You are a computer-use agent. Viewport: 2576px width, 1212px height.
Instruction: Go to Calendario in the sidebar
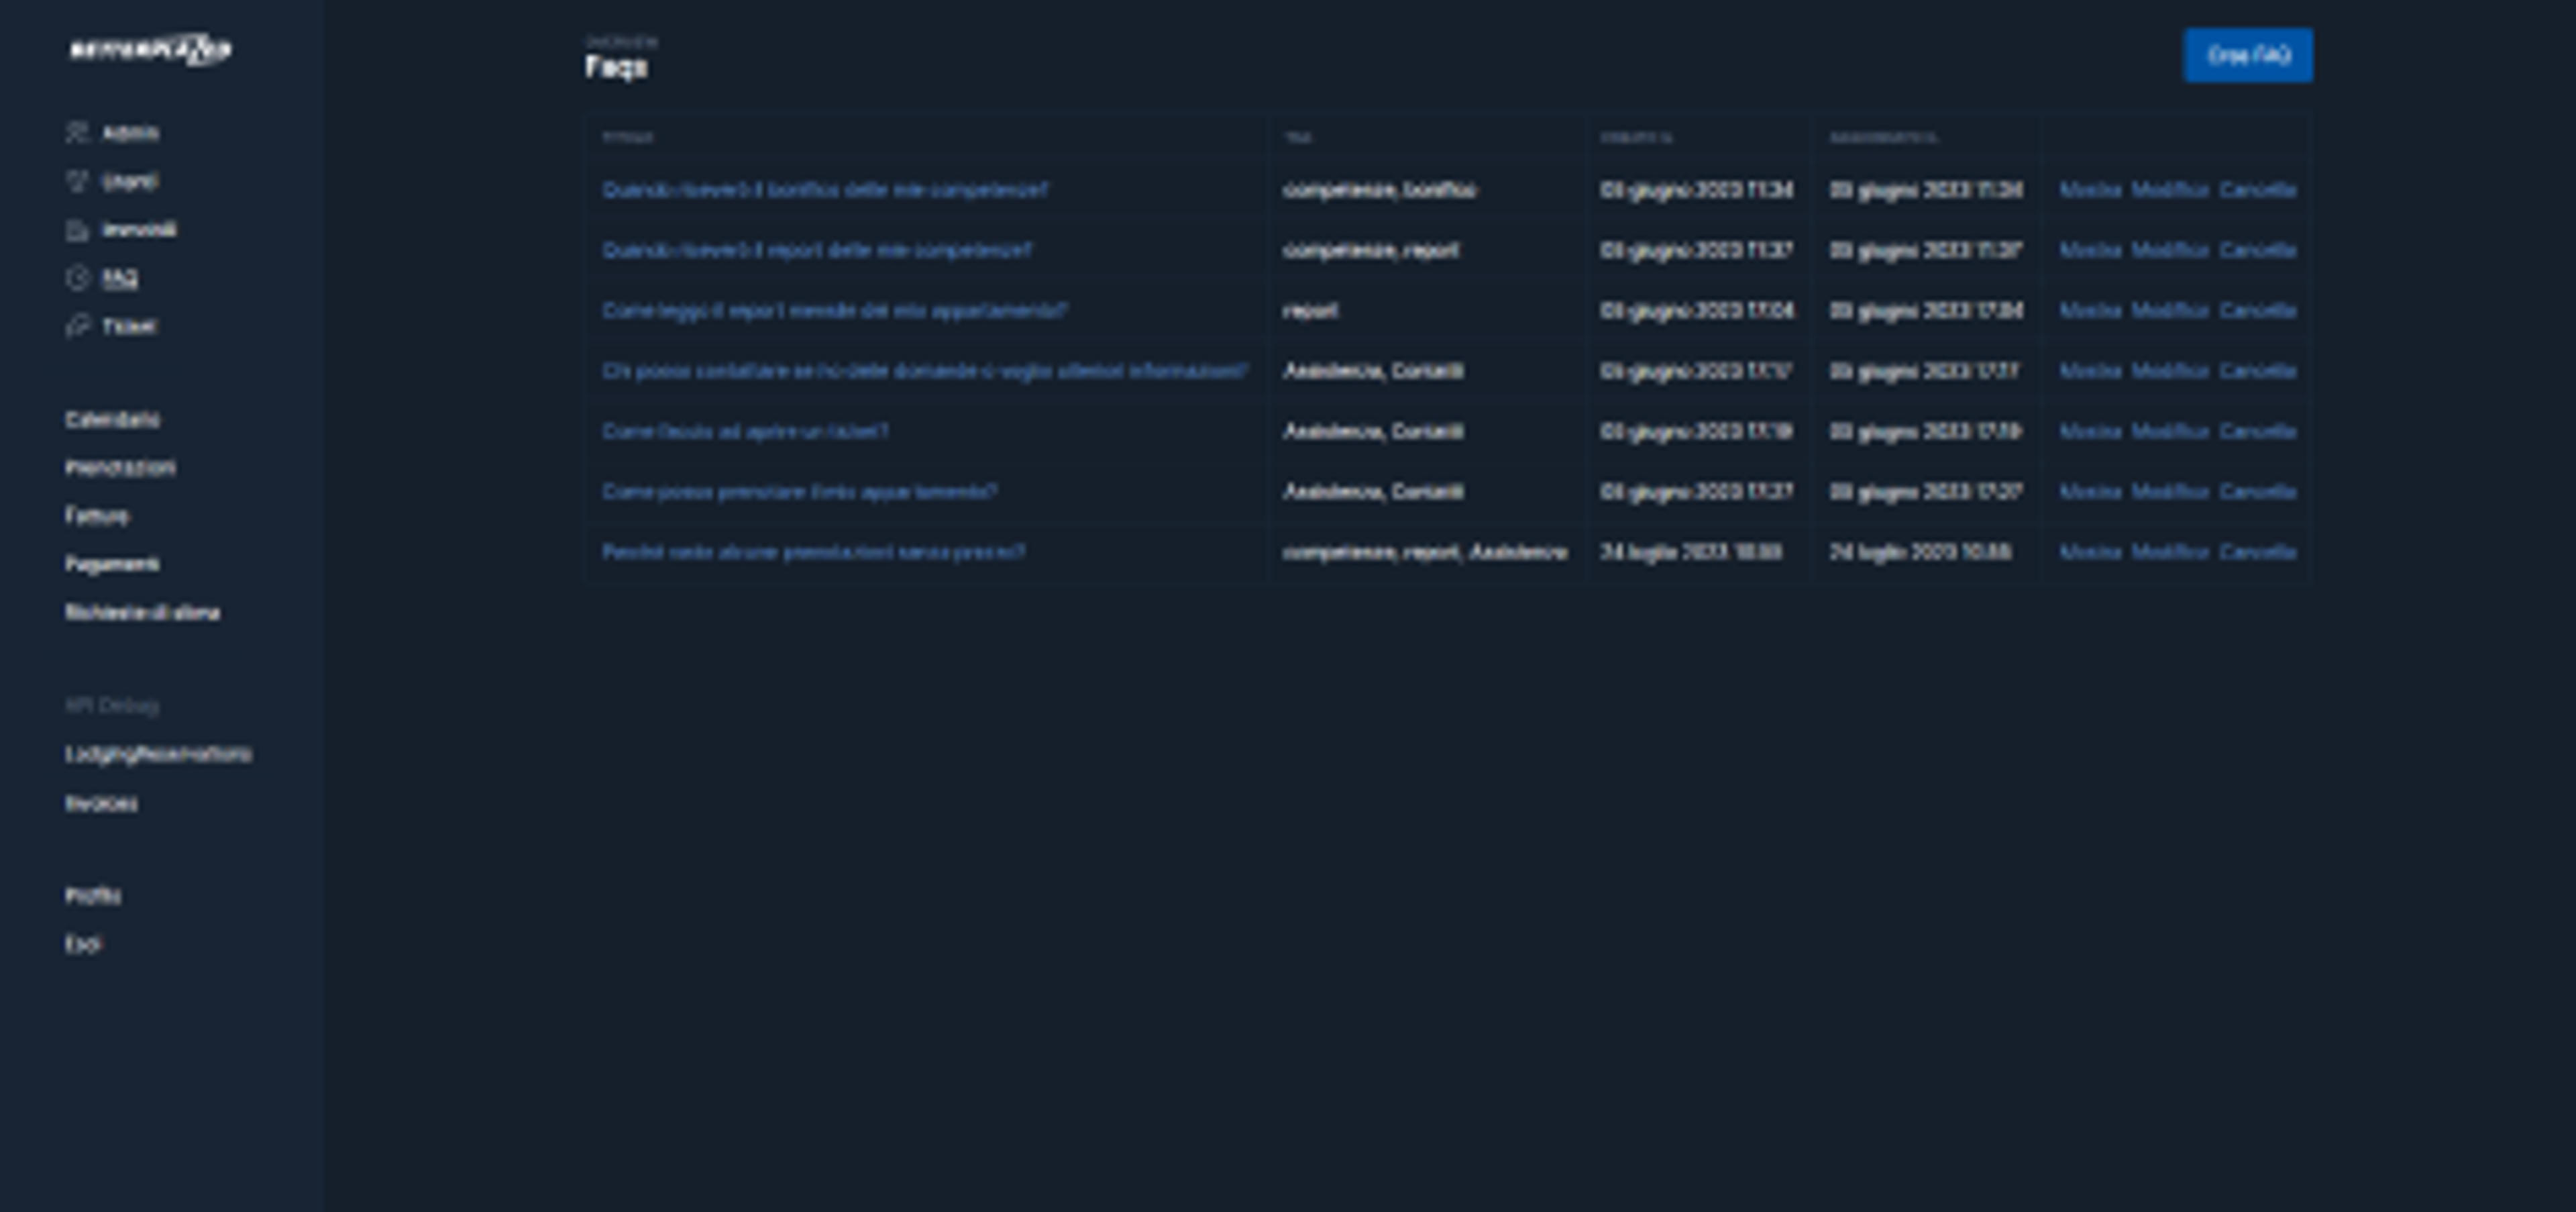click(x=112, y=419)
